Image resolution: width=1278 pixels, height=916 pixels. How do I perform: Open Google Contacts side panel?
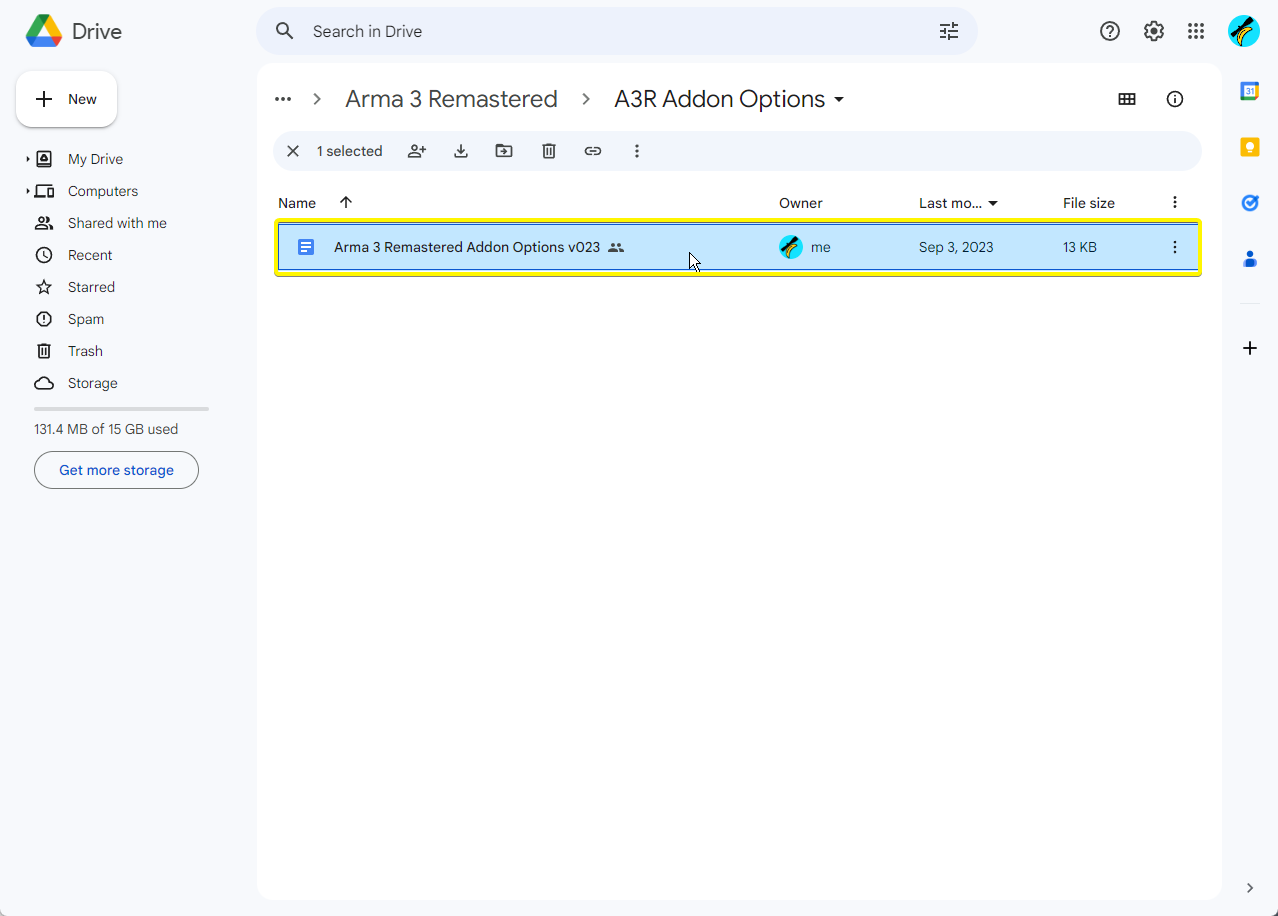(x=1250, y=259)
